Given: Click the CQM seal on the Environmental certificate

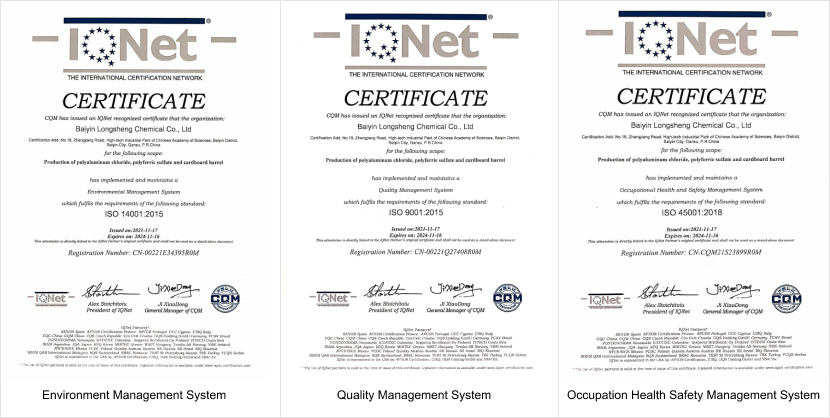Looking at the screenshot, I should pos(225,298).
